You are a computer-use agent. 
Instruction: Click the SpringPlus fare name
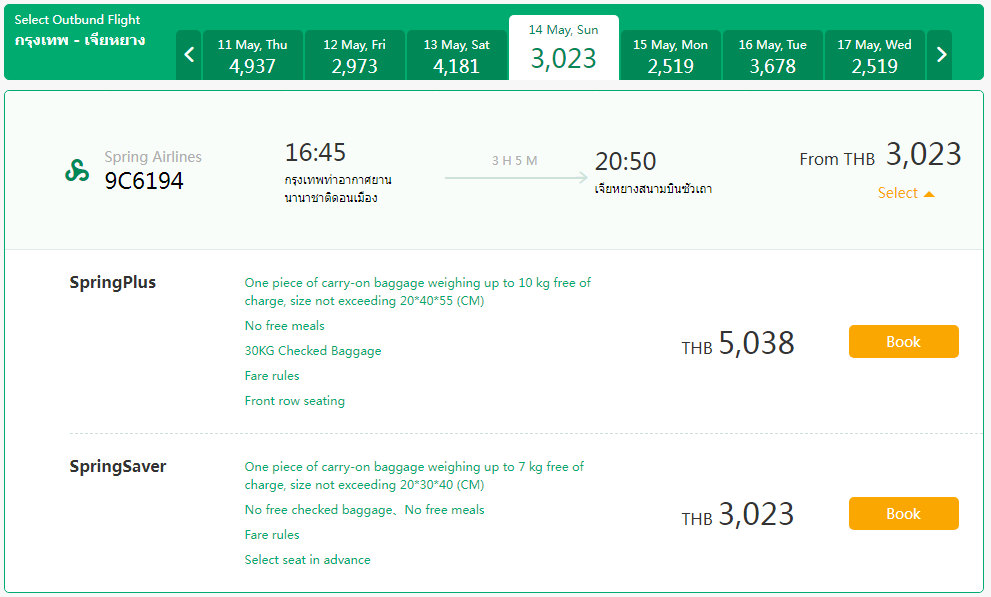click(112, 282)
